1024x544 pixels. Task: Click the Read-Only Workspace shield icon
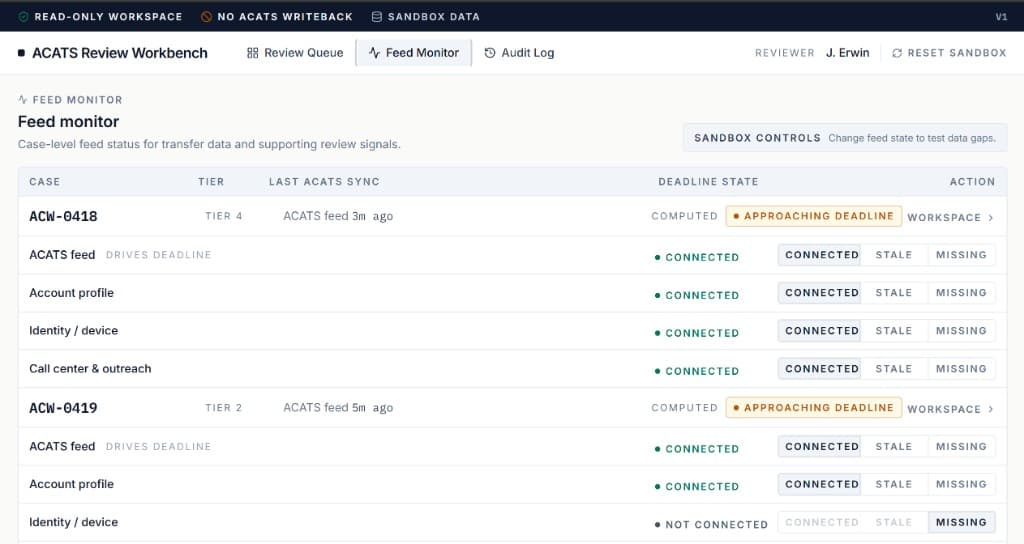24,16
